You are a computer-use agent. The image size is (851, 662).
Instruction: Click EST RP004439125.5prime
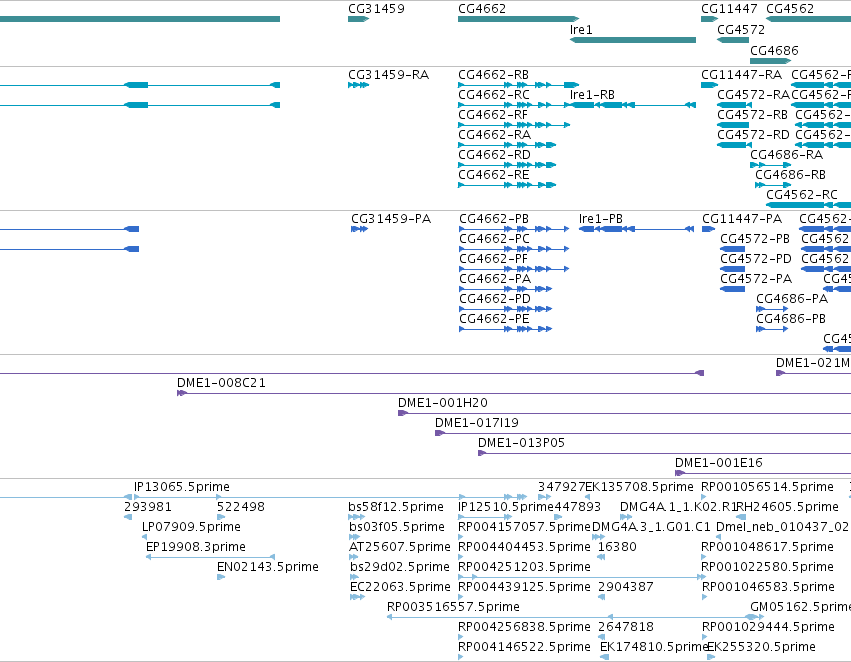coord(524,588)
